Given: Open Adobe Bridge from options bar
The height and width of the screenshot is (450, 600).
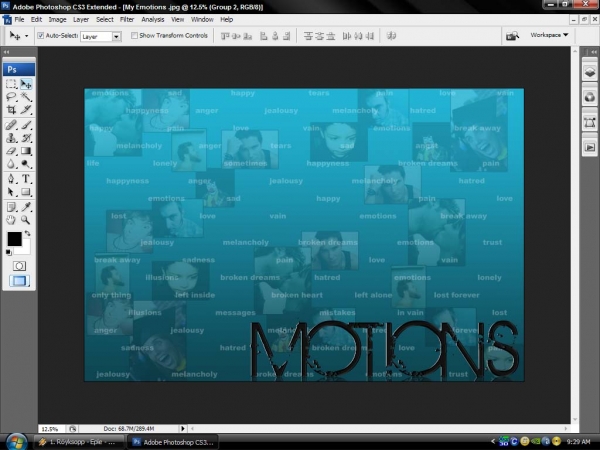Looking at the screenshot, I should point(512,36).
